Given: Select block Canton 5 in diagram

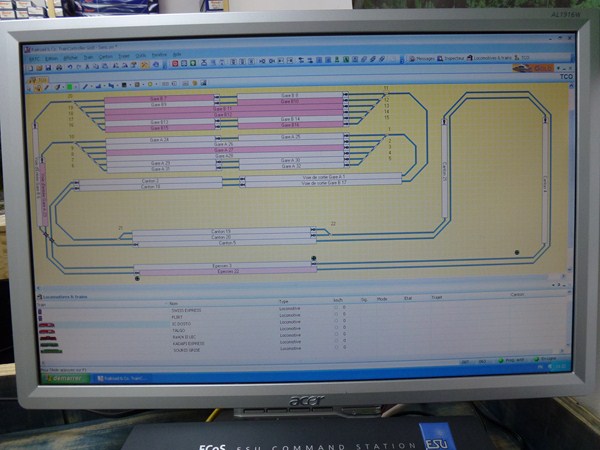Looking at the screenshot, I should [x=227, y=243].
